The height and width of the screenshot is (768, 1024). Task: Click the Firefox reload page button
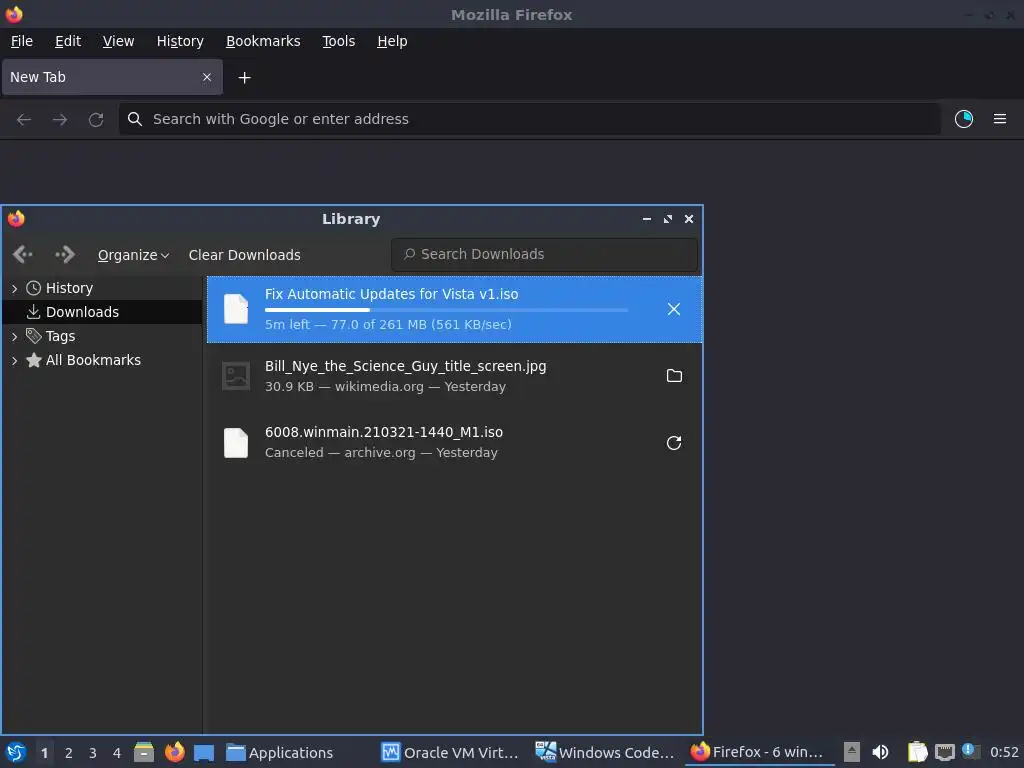(96, 119)
